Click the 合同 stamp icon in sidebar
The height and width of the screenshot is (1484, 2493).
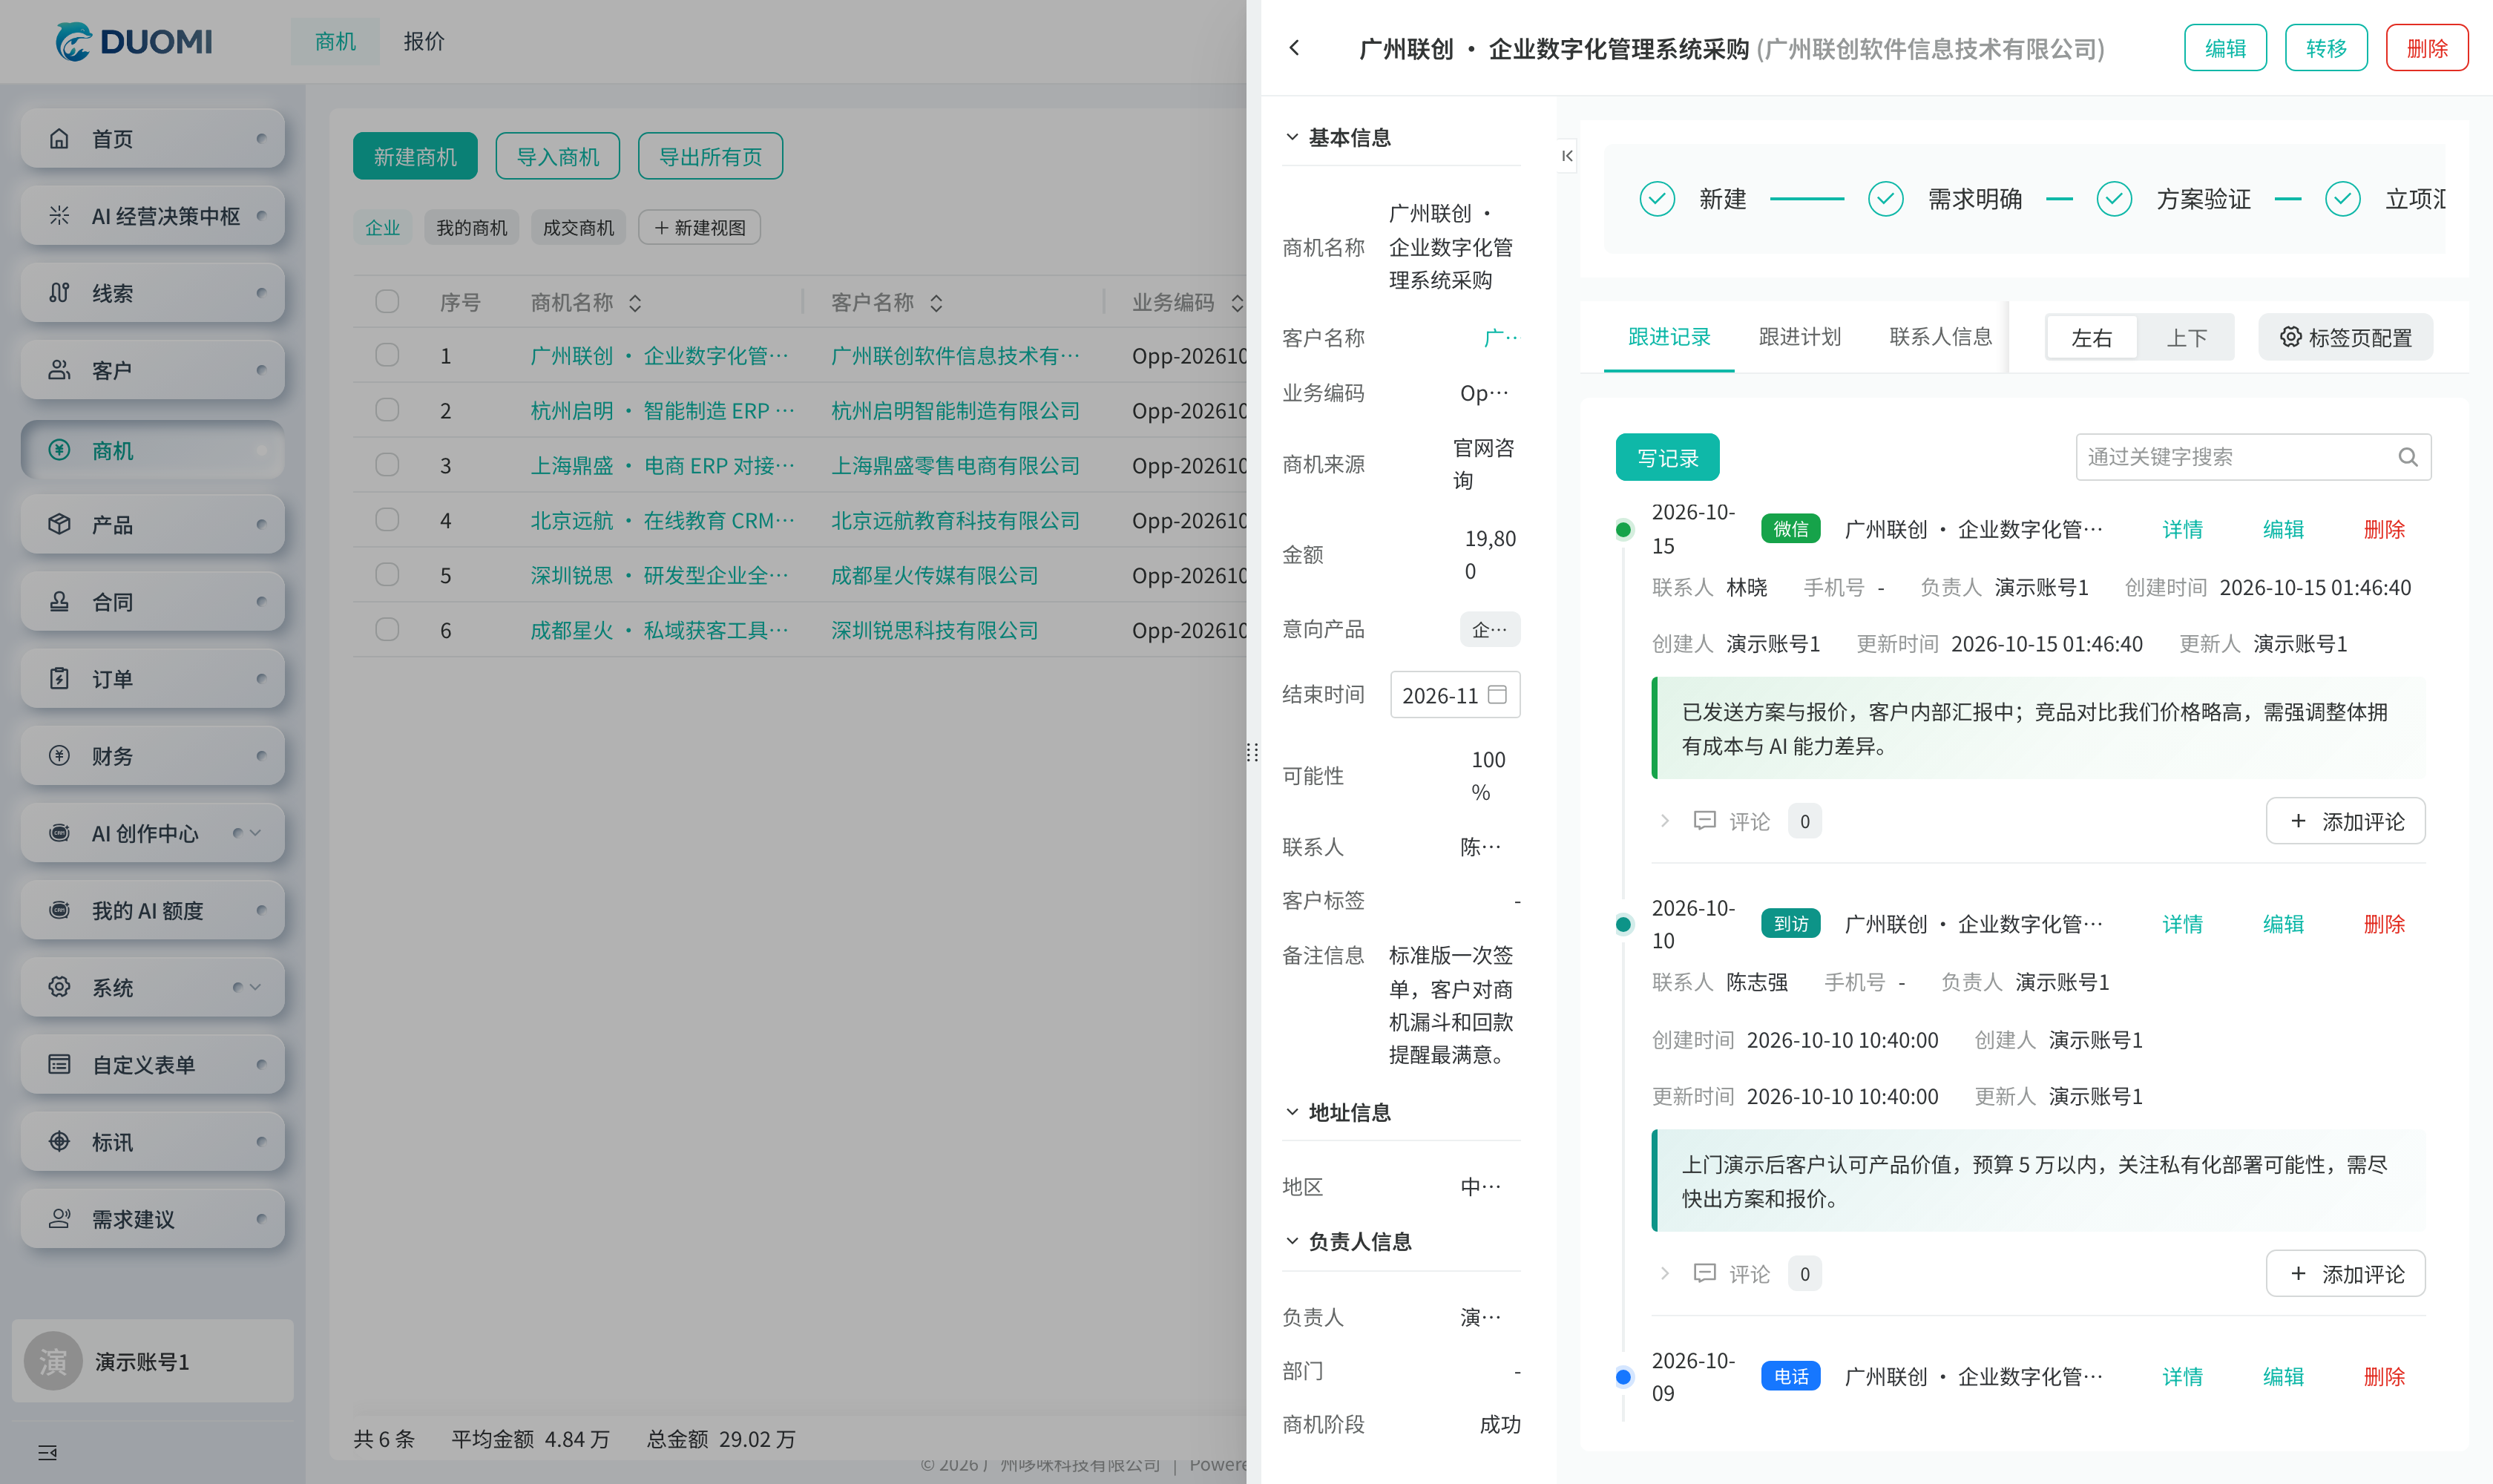[59, 601]
